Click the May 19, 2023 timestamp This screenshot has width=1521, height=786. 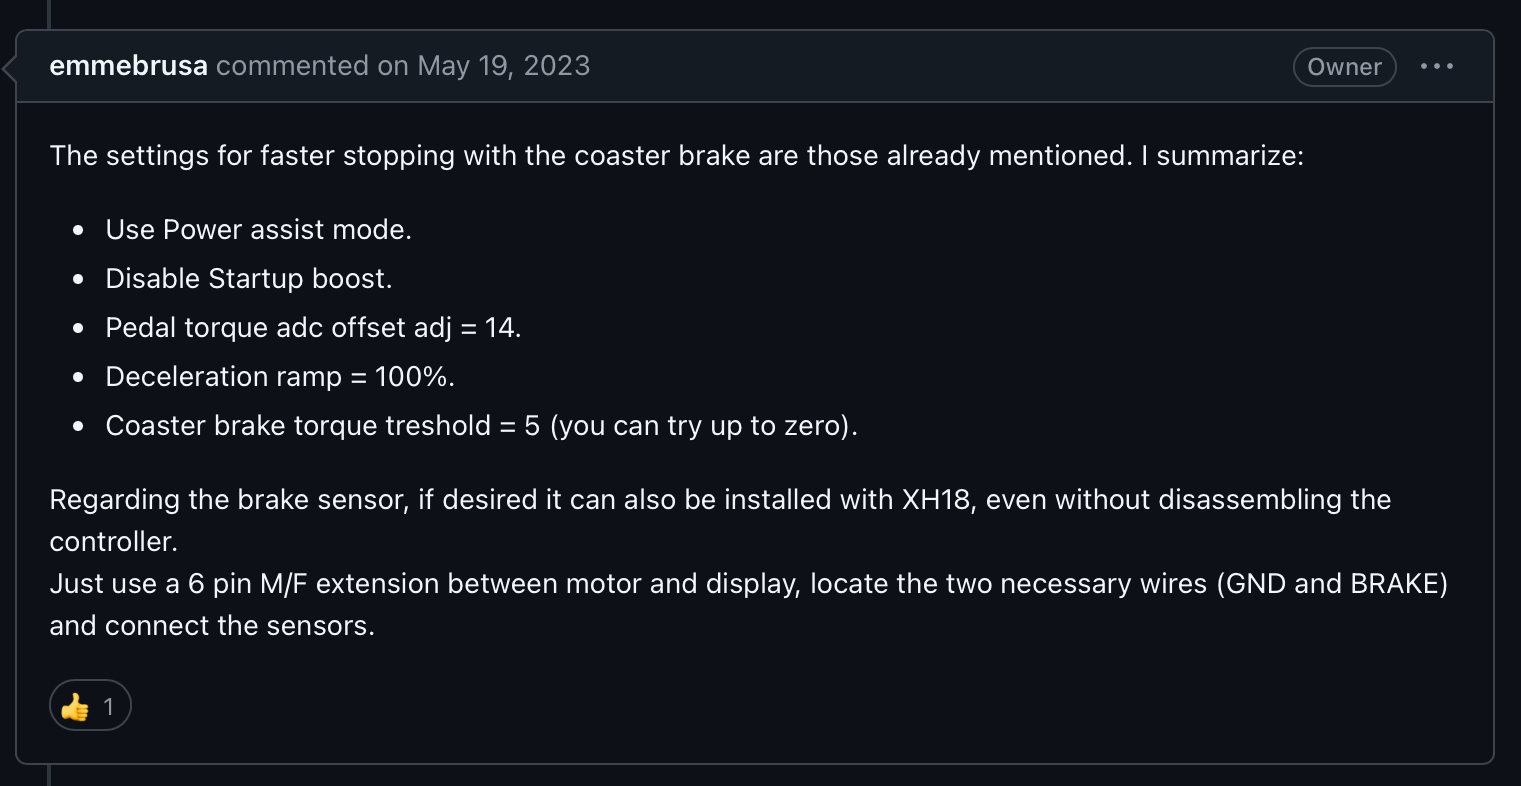(503, 66)
